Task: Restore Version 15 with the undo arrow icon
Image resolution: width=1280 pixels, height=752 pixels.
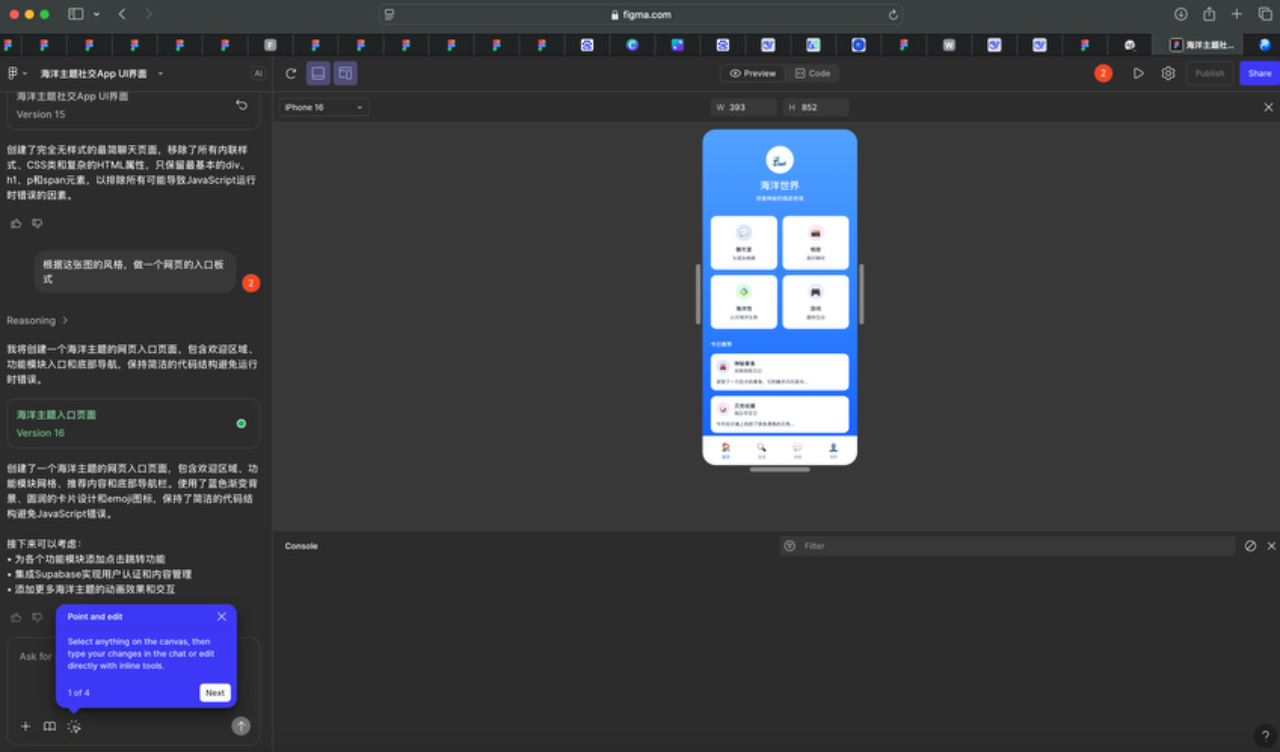Action: point(241,105)
